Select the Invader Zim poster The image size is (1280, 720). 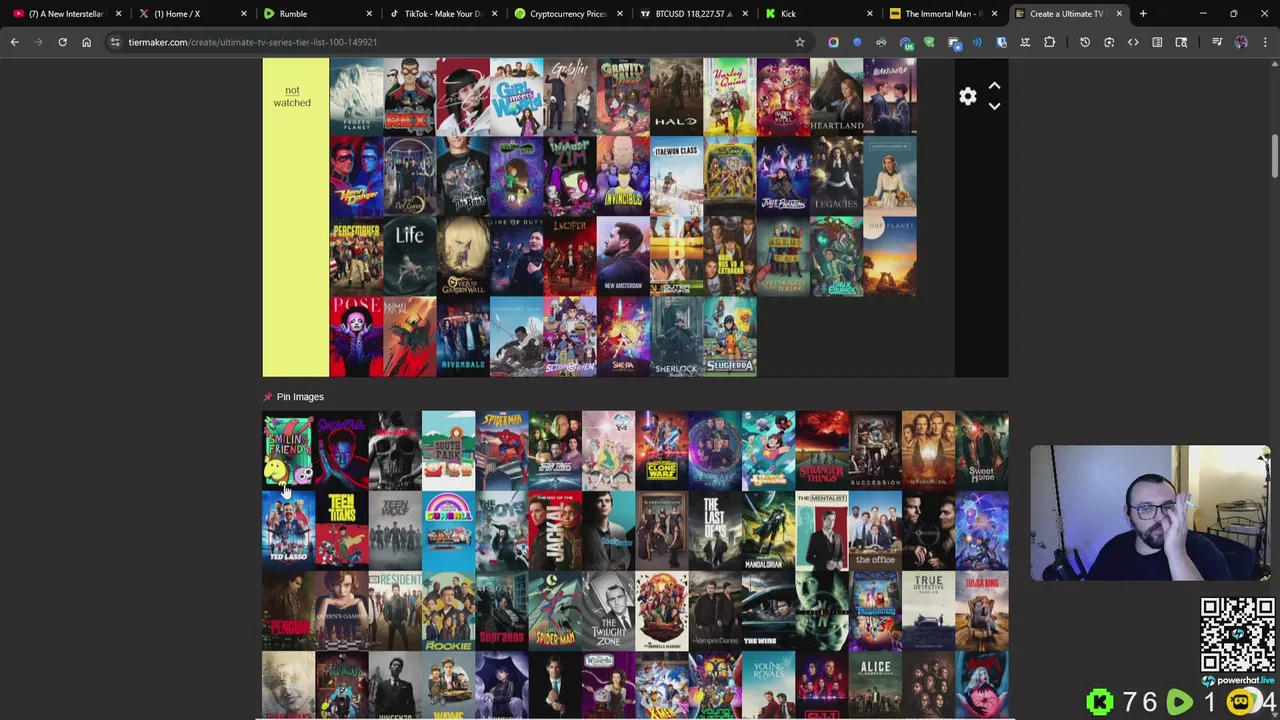coord(569,177)
